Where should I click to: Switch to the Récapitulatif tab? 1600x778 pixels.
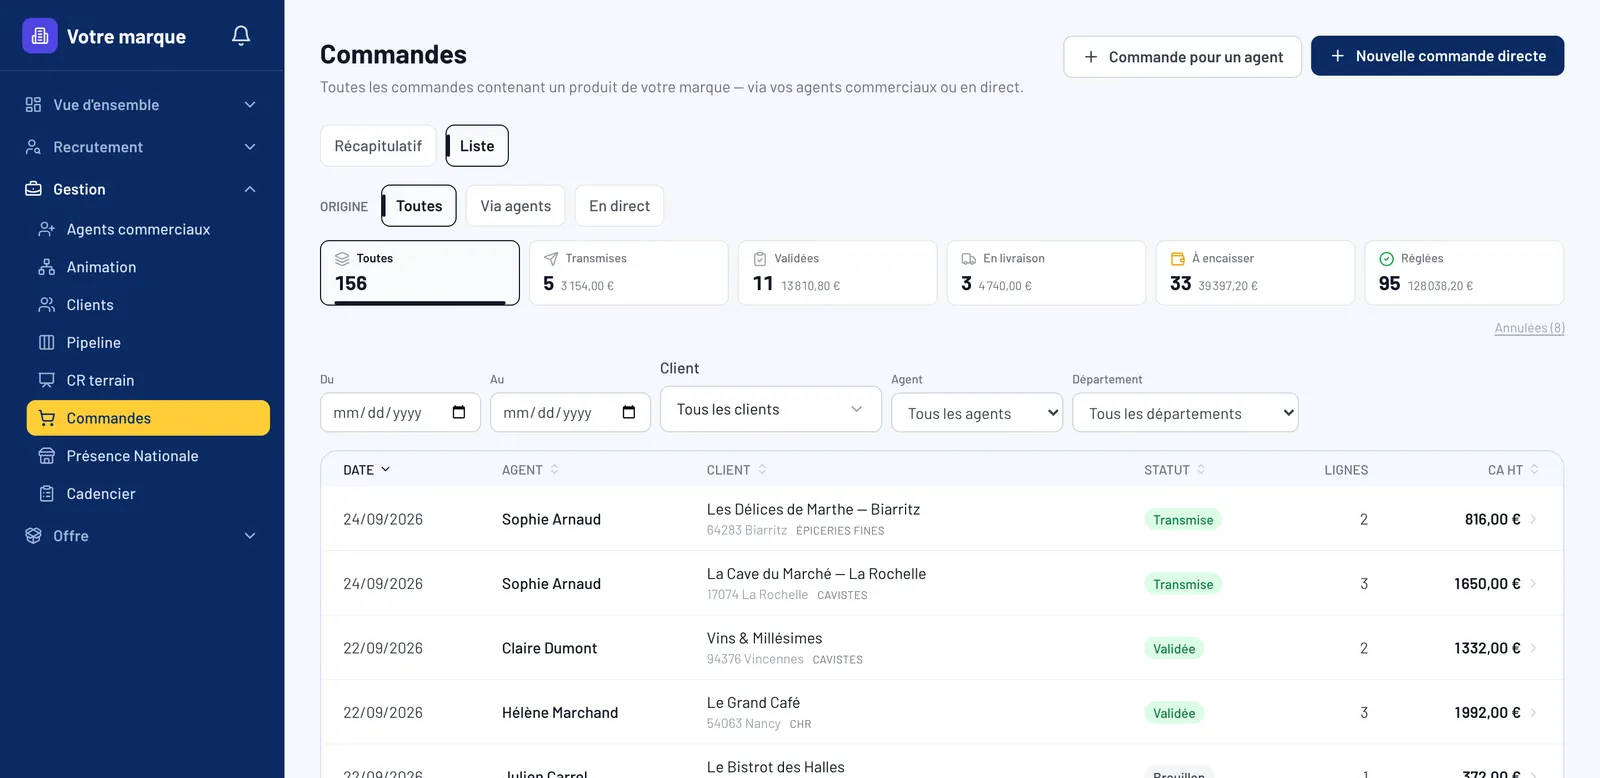coord(378,146)
